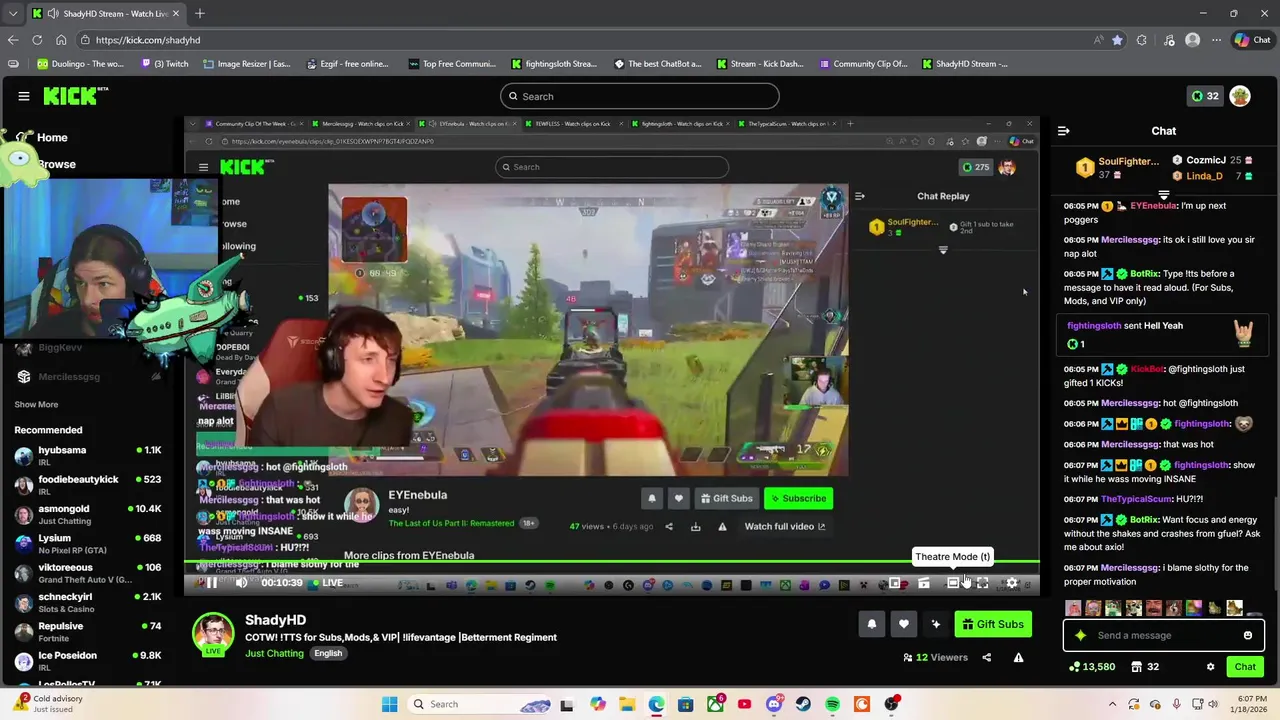The height and width of the screenshot is (720, 1280).
Task: Follow ShadyHD with the heart button
Action: 903,624
